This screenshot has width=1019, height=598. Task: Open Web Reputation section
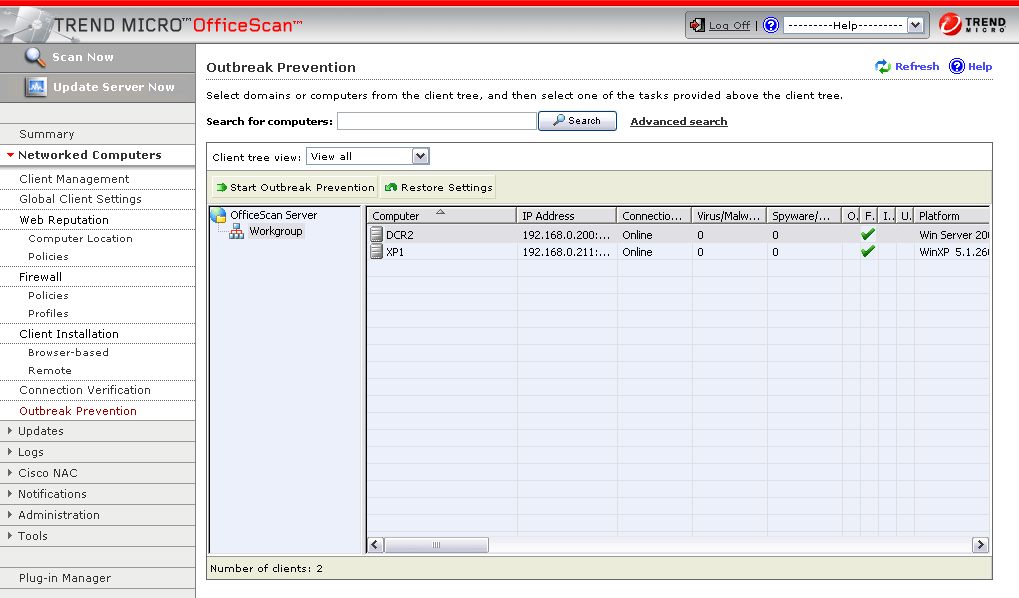point(64,220)
